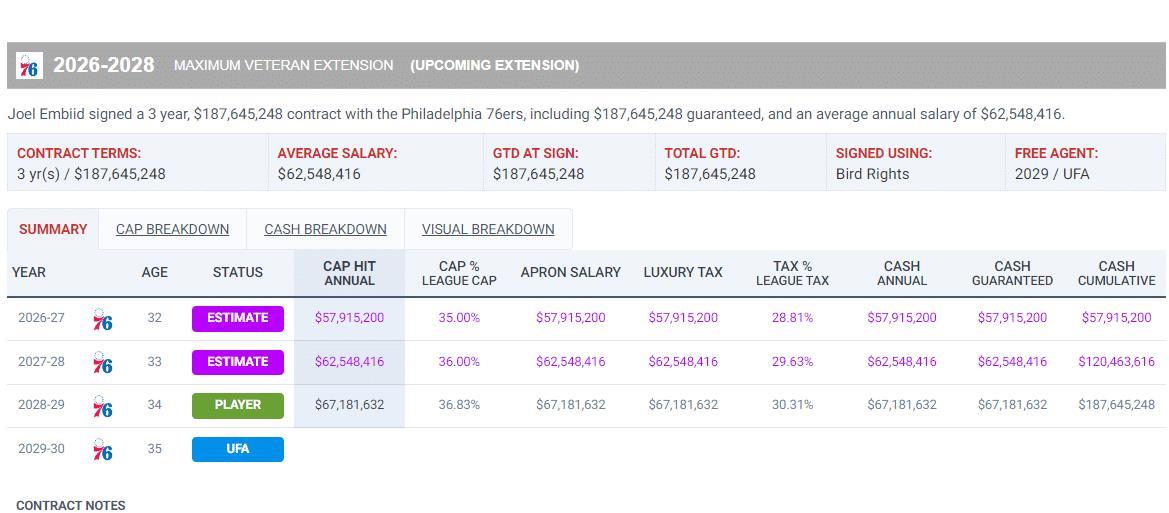Click the 2026-27 cap hit value $57,915,200
This screenshot has height=513, width=1169.
(x=349, y=318)
